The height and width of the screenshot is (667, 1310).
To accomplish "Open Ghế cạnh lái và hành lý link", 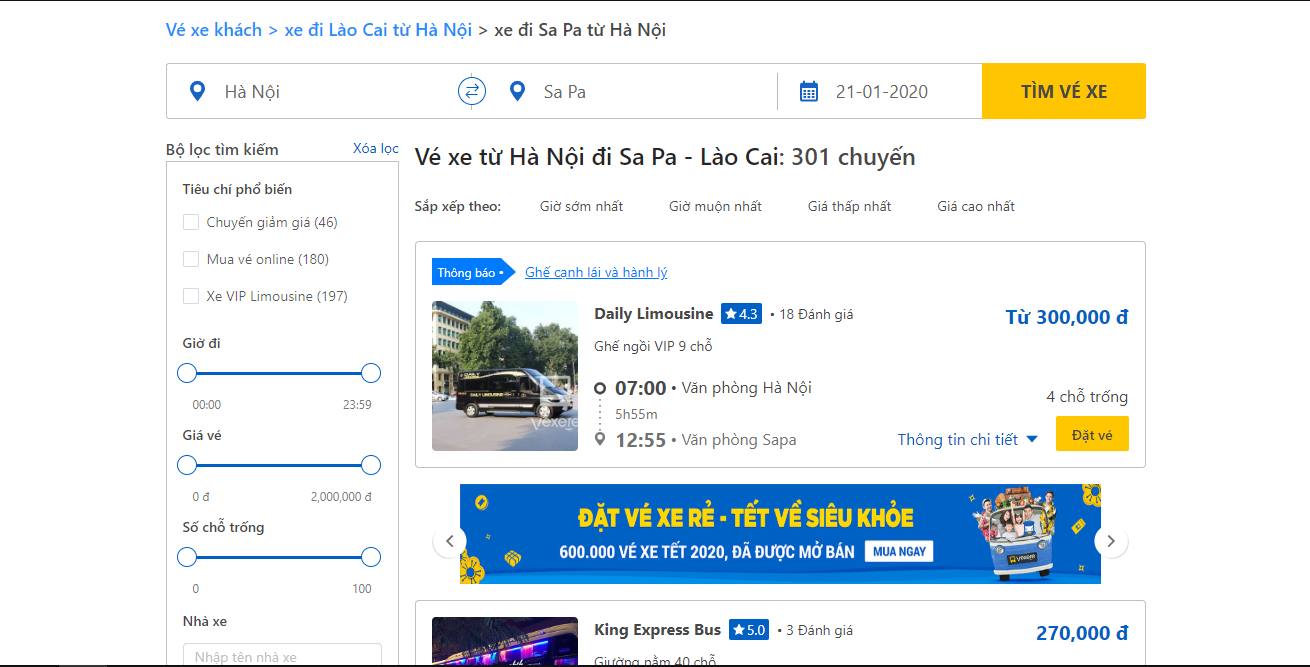I will tap(596, 272).
